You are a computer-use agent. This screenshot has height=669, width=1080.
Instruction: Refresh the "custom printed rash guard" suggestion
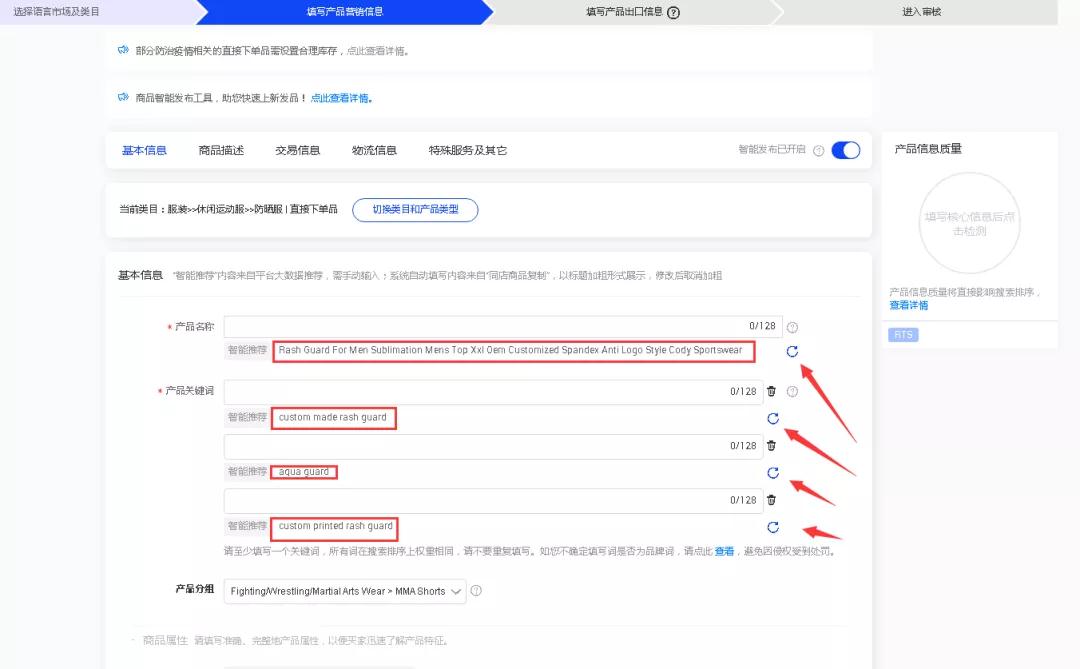pyautogui.click(x=774, y=527)
